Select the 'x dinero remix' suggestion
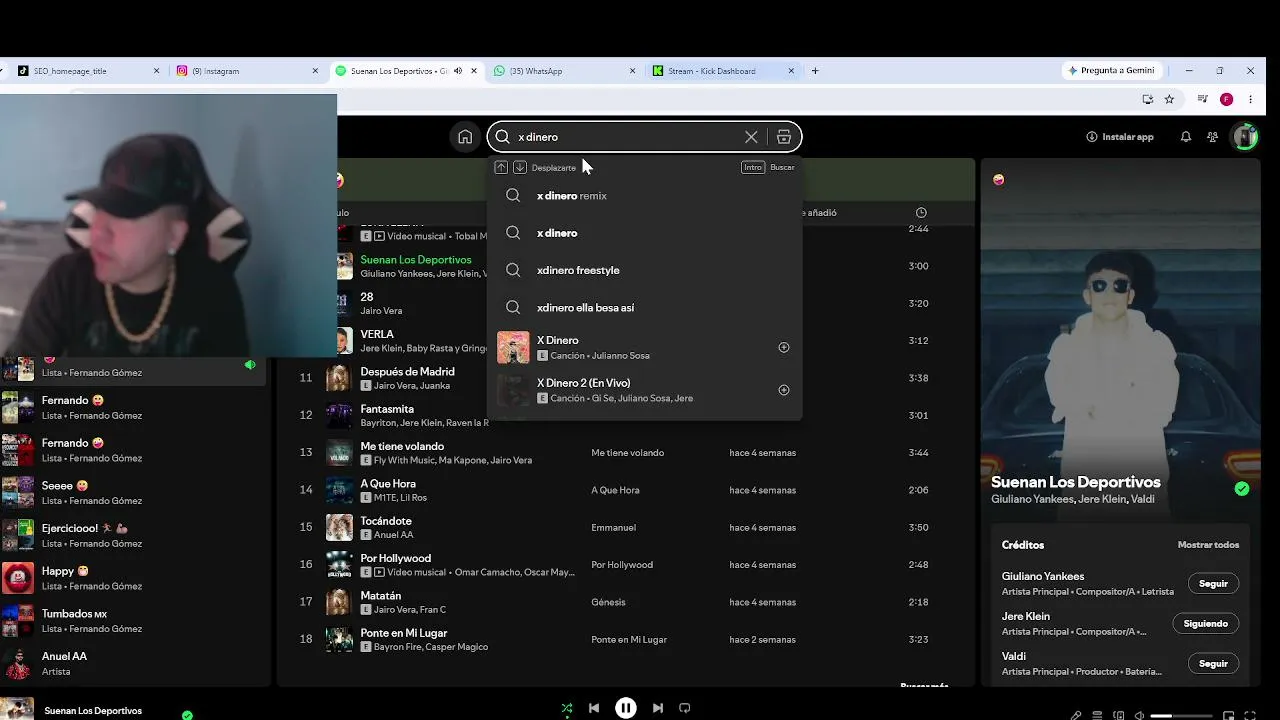Viewport: 1280px width, 720px height. [x=644, y=196]
